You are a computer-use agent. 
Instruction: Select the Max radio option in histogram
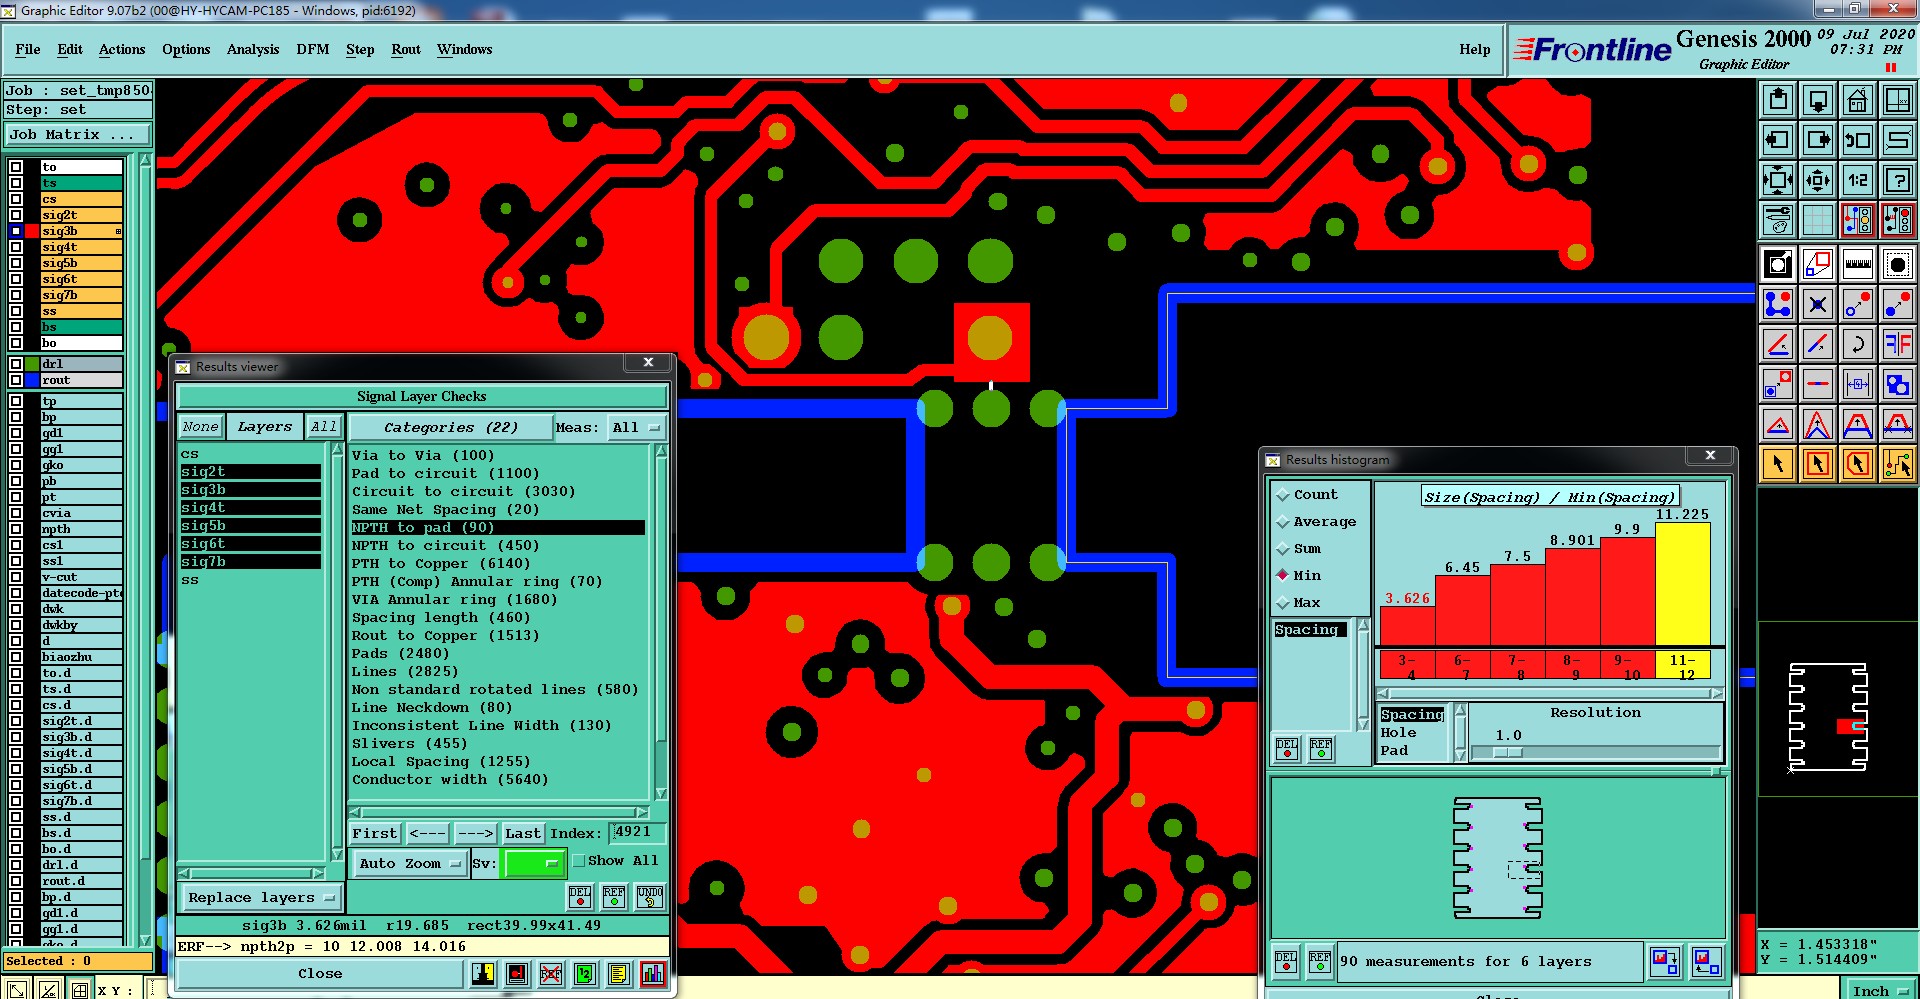pyautogui.click(x=1283, y=603)
